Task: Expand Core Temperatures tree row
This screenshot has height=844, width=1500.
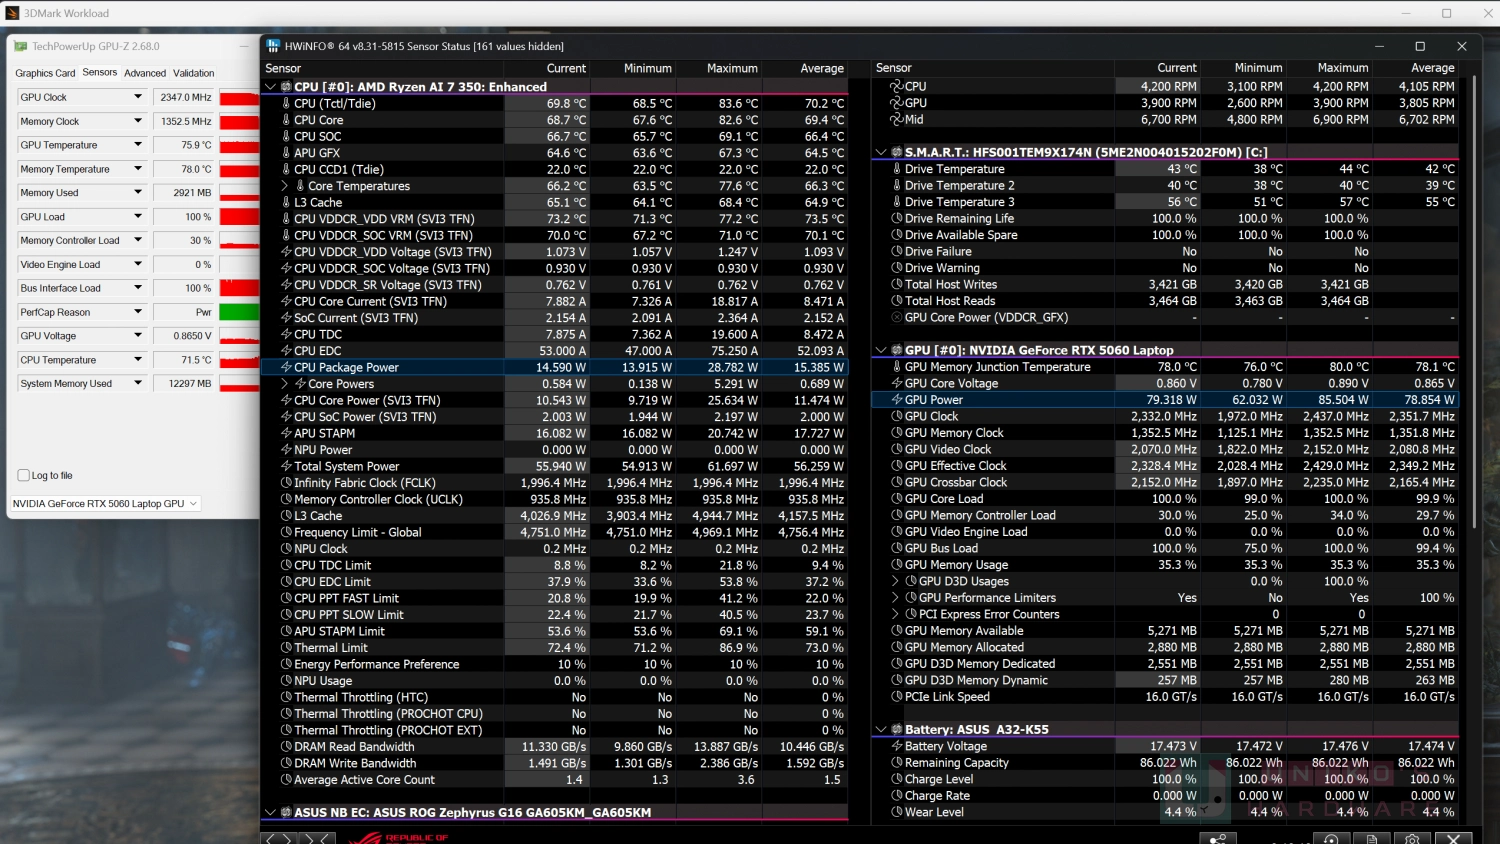Action: tap(285, 186)
